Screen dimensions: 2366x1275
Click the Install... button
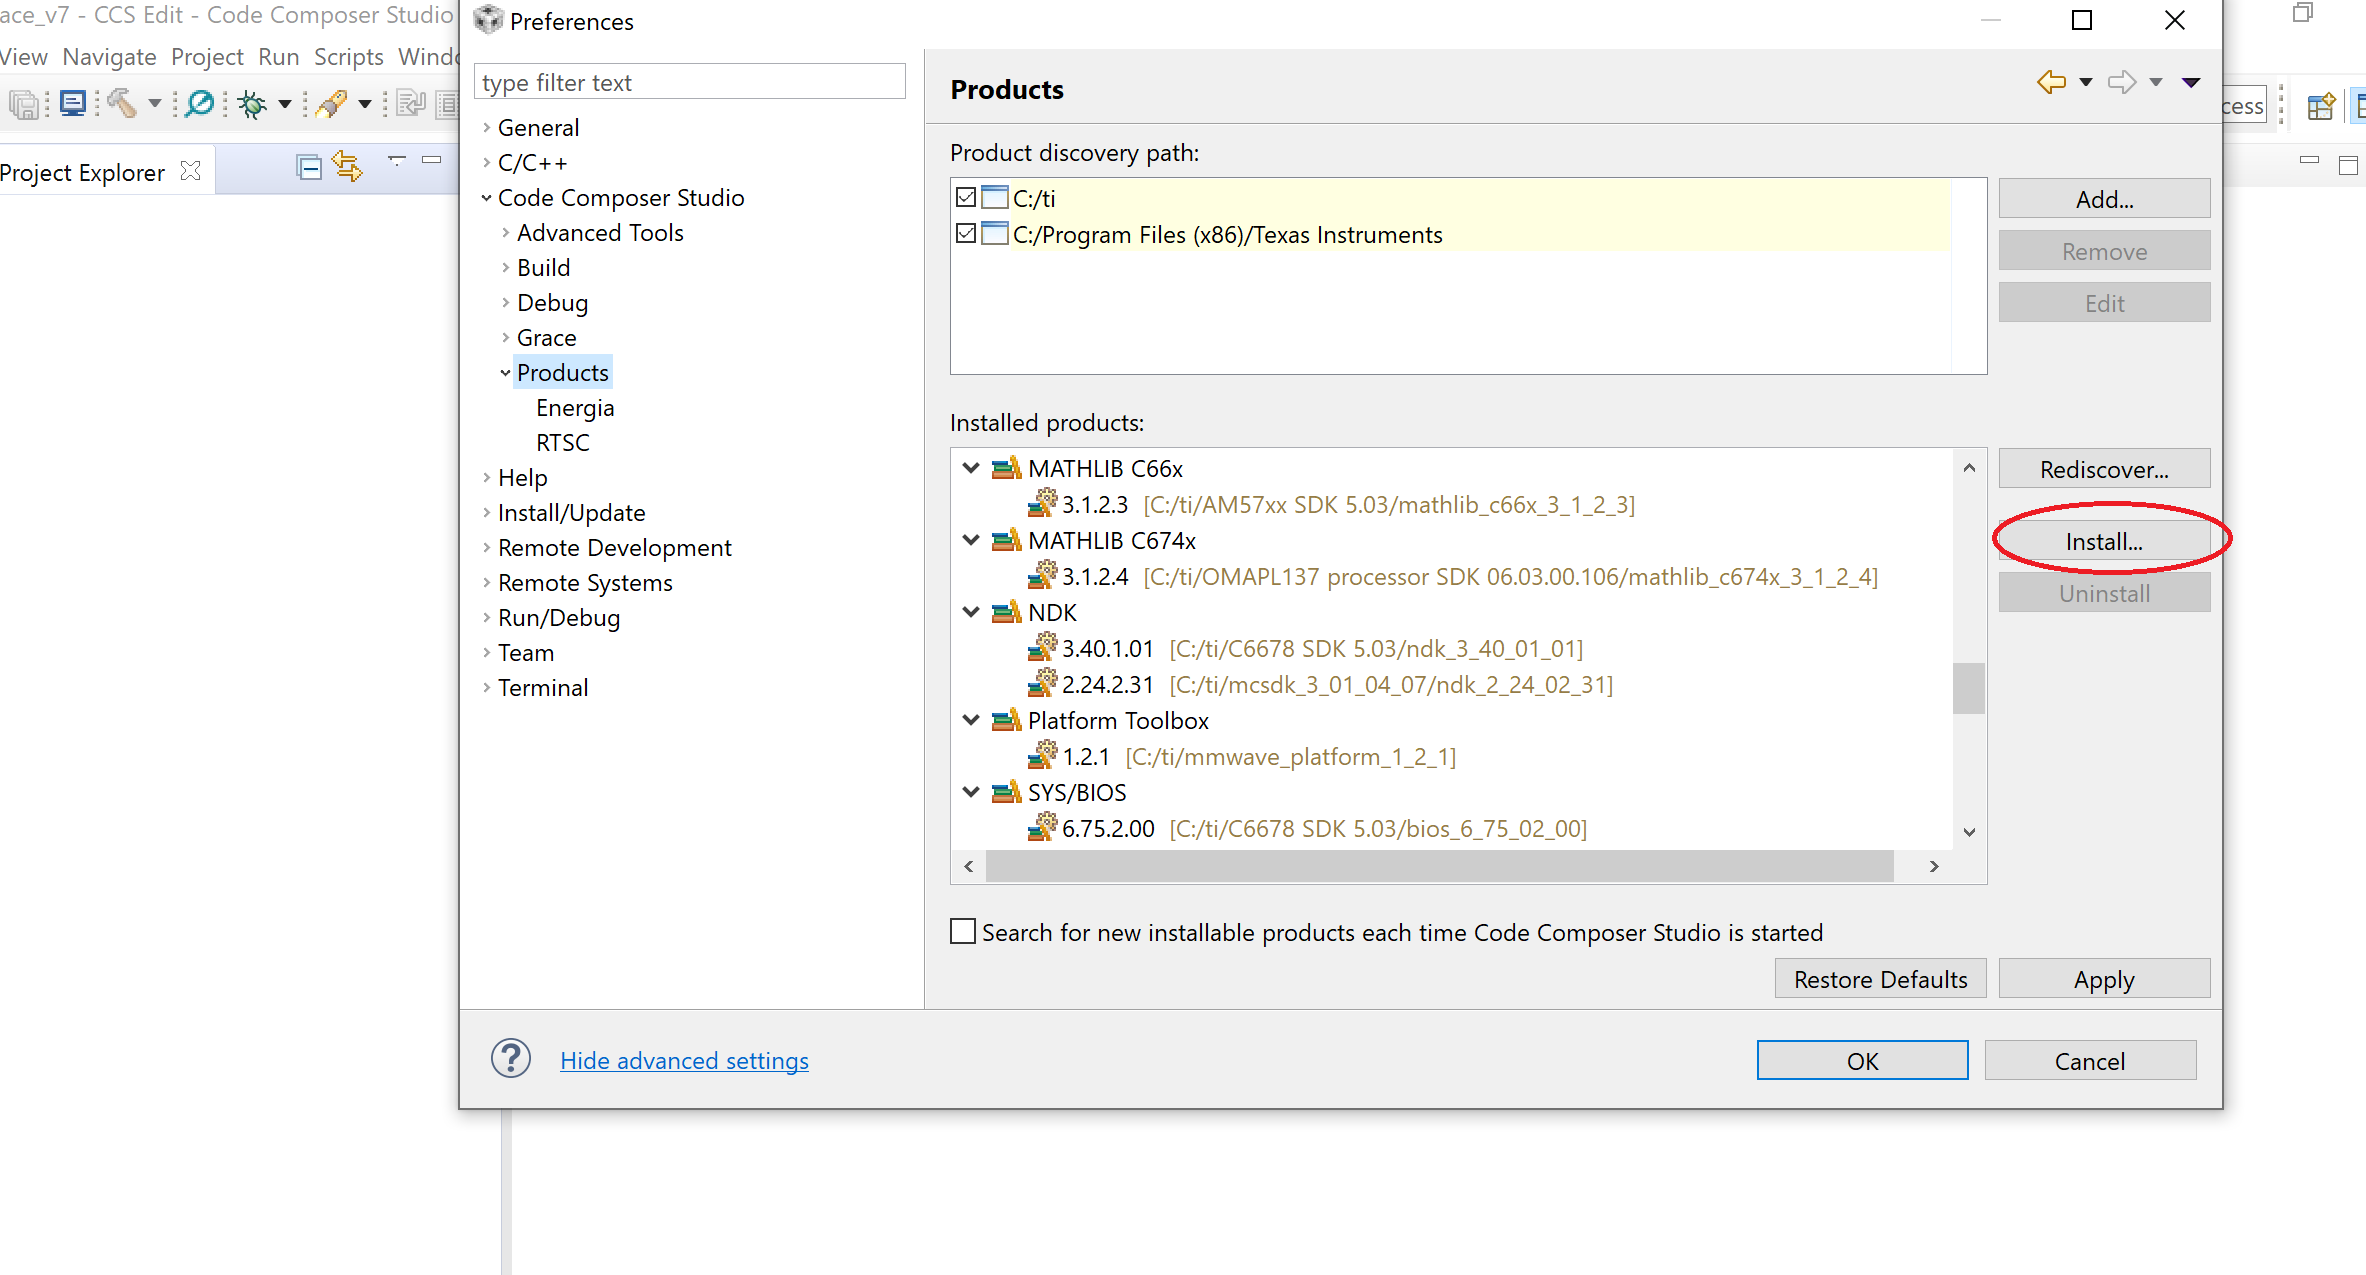pos(2103,541)
